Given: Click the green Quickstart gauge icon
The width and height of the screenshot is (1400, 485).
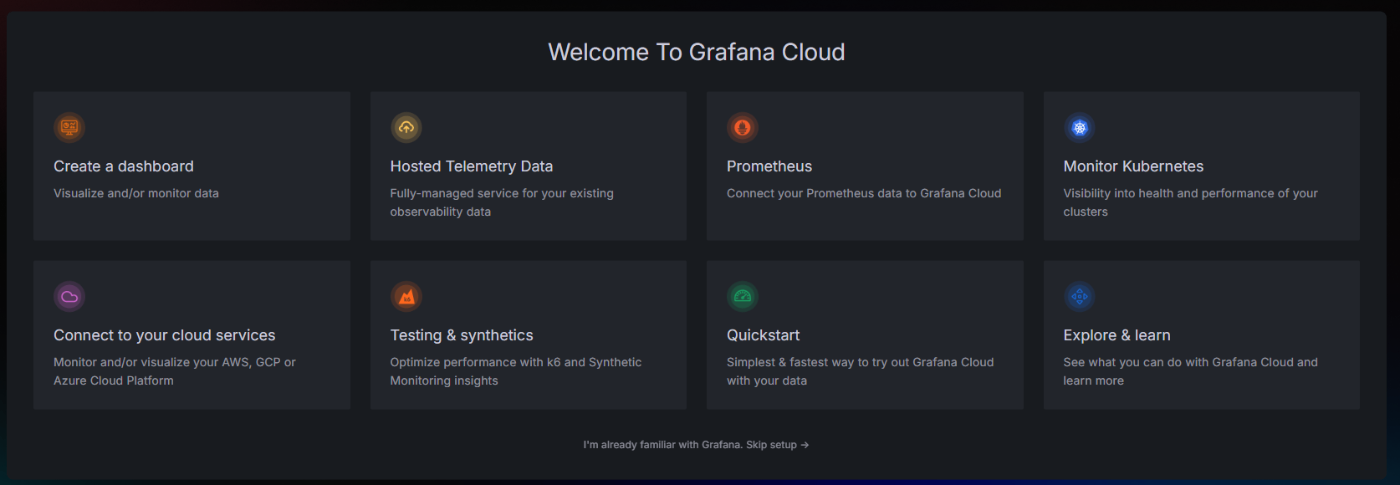Looking at the screenshot, I should (742, 296).
